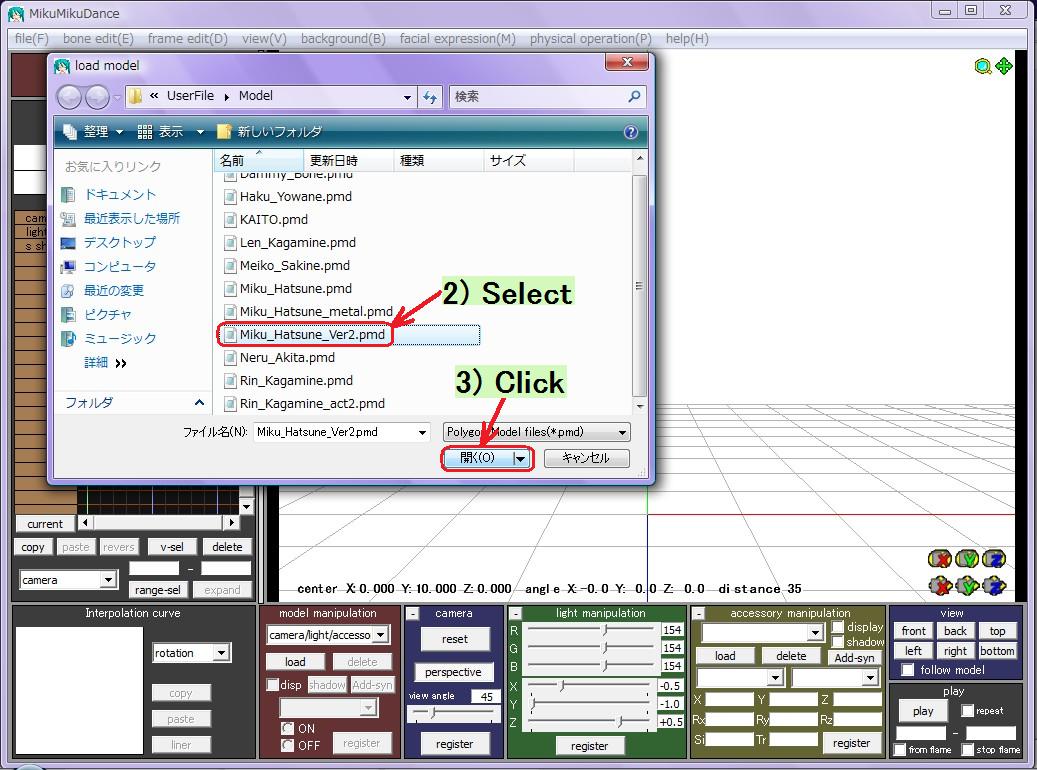Viewport: 1037px width, 770px height.
Task: Click the play button
Action: (x=923, y=711)
